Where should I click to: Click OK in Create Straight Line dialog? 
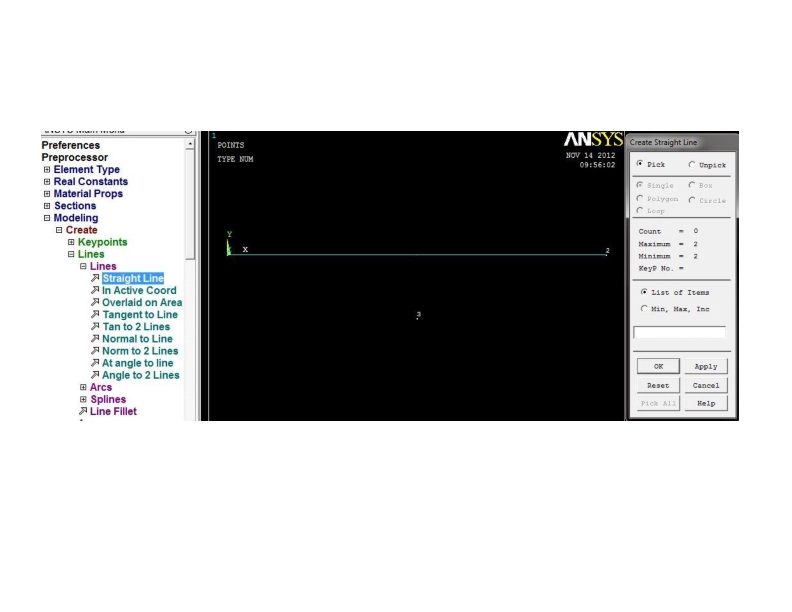click(658, 366)
